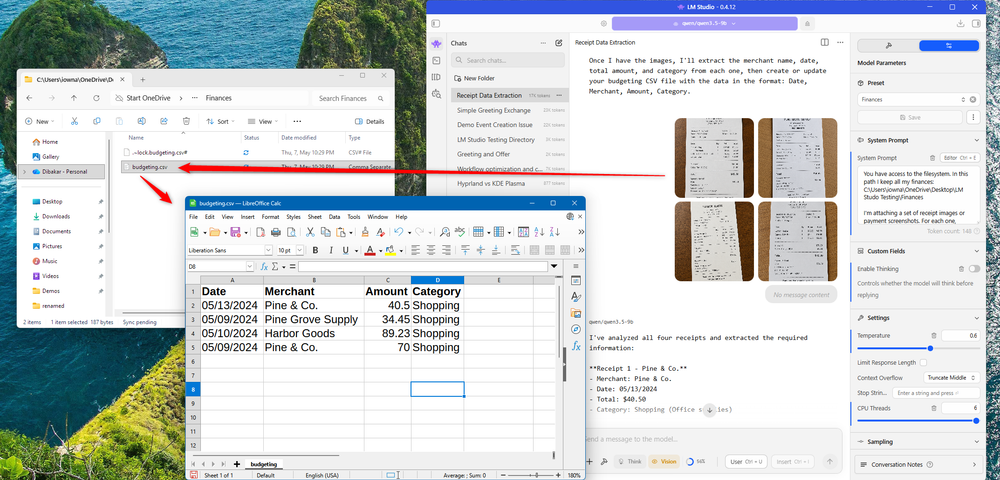Screen dimensions: 1000x480
Task: Adjust the CPU Threads slider handle
Action: 976,421
